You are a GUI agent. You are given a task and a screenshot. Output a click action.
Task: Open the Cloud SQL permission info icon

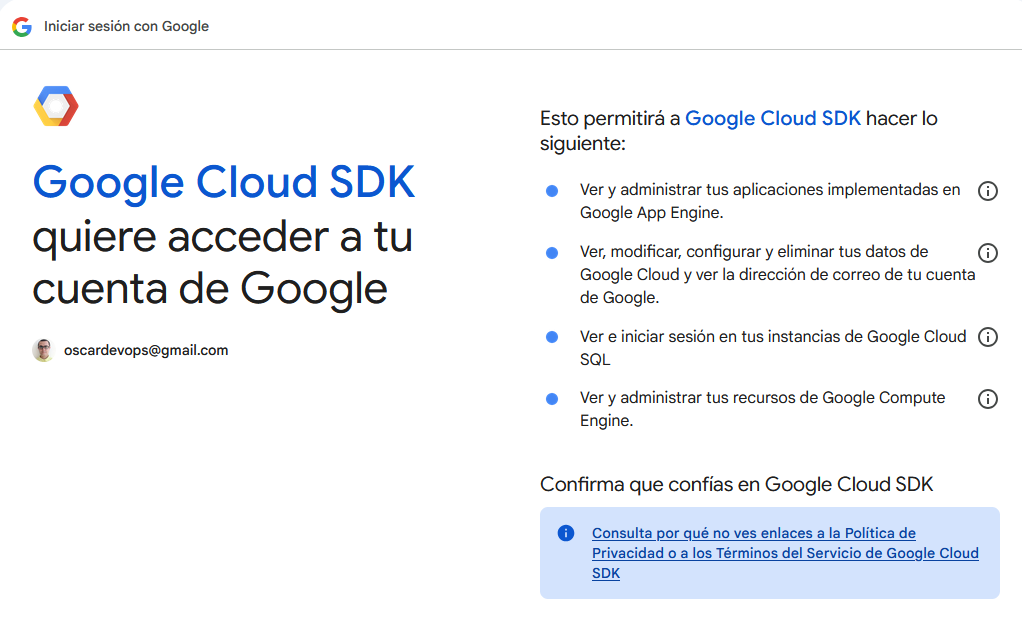988,337
